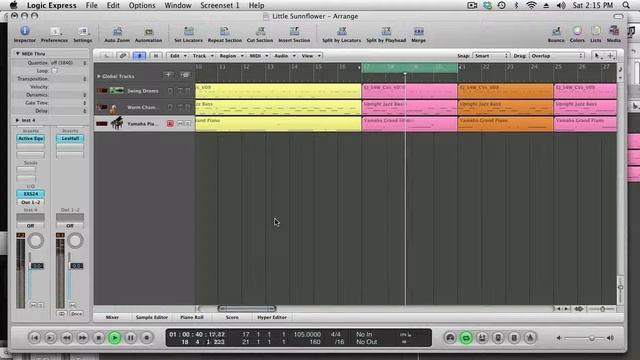Open the Hyper Editor tab

[x=272, y=317]
